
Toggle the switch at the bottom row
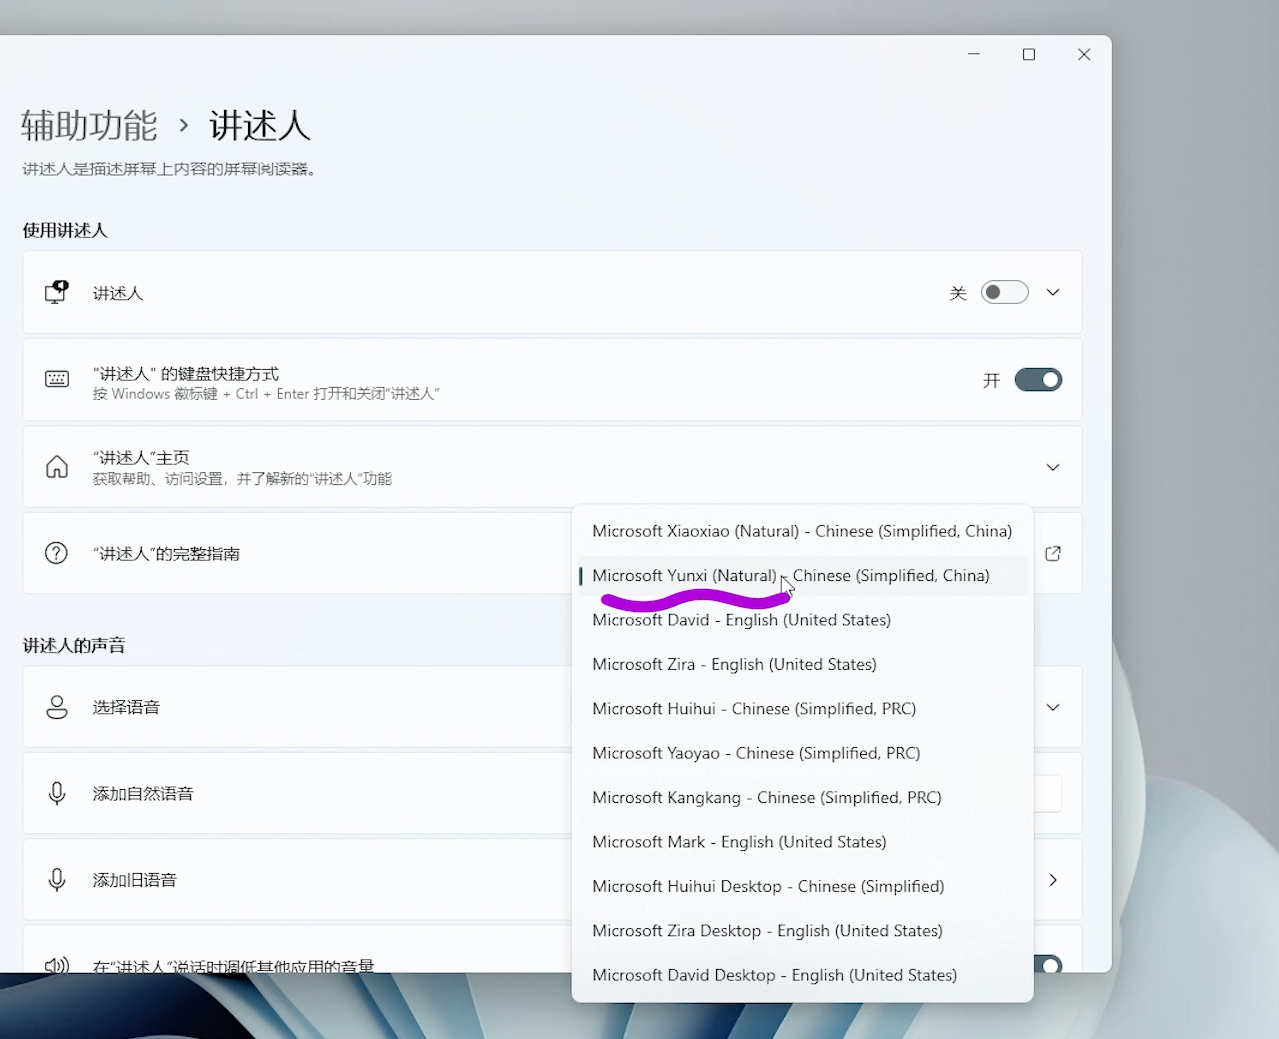[x=1048, y=963]
